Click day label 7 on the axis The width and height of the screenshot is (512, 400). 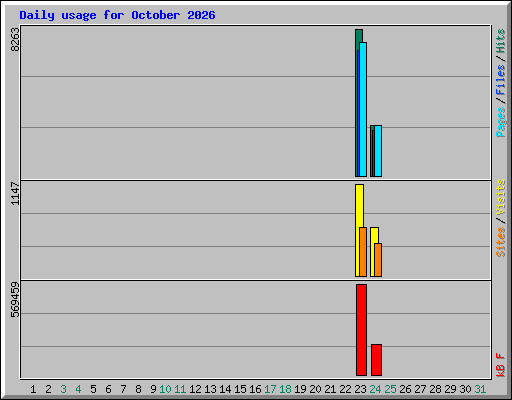click(123, 389)
